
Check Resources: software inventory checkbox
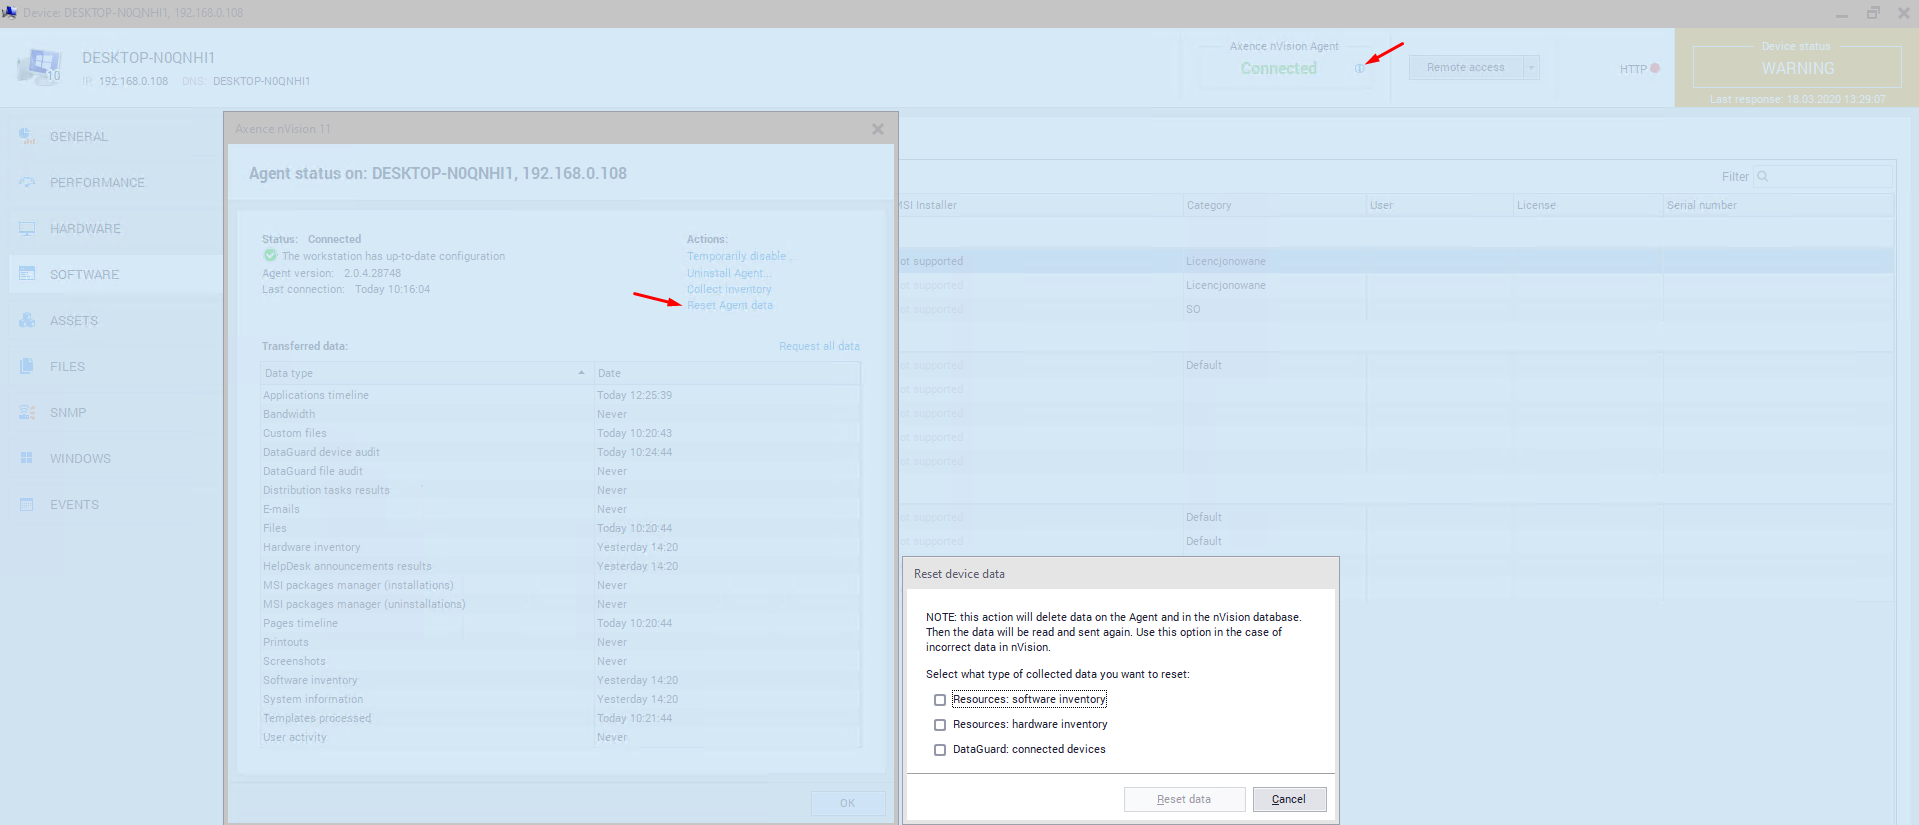[x=940, y=700]
